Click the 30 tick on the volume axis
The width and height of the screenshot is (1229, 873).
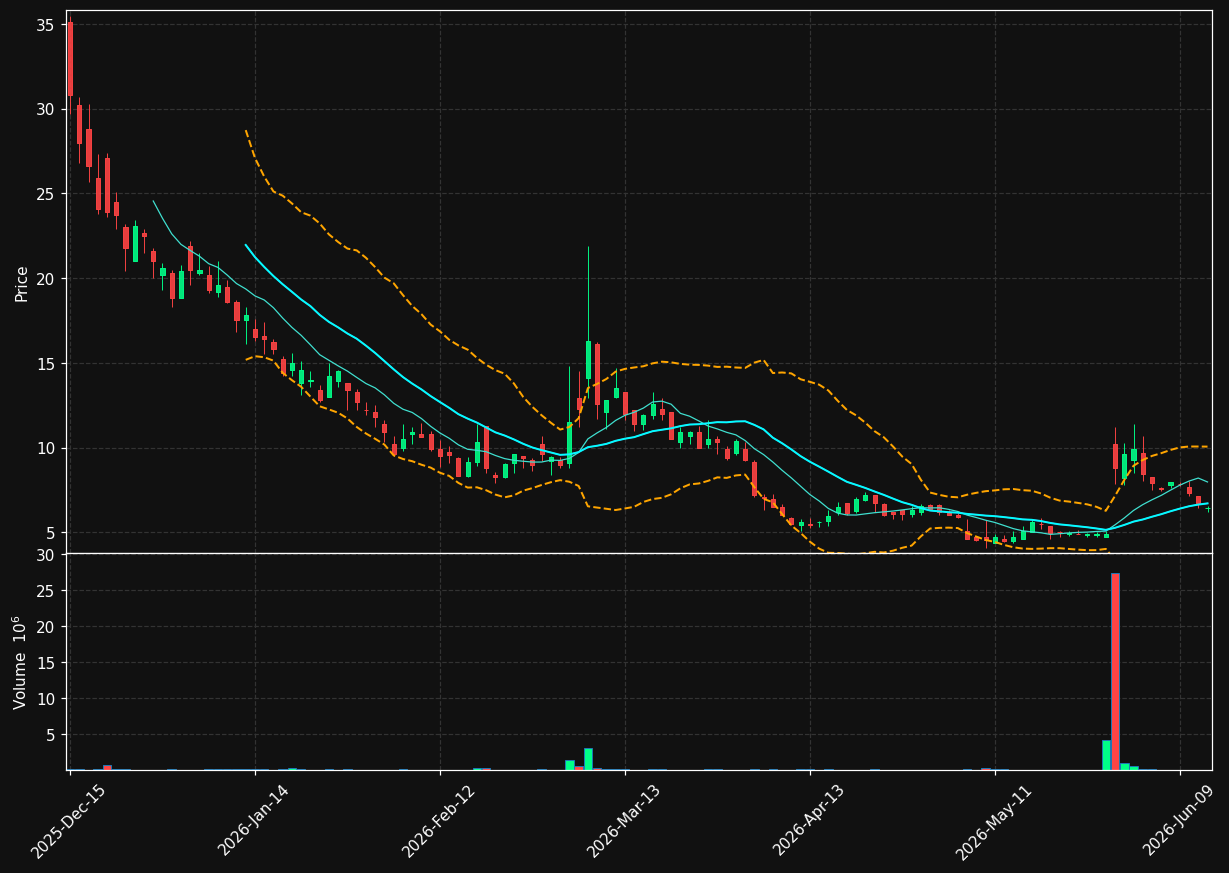coord(45,556)
